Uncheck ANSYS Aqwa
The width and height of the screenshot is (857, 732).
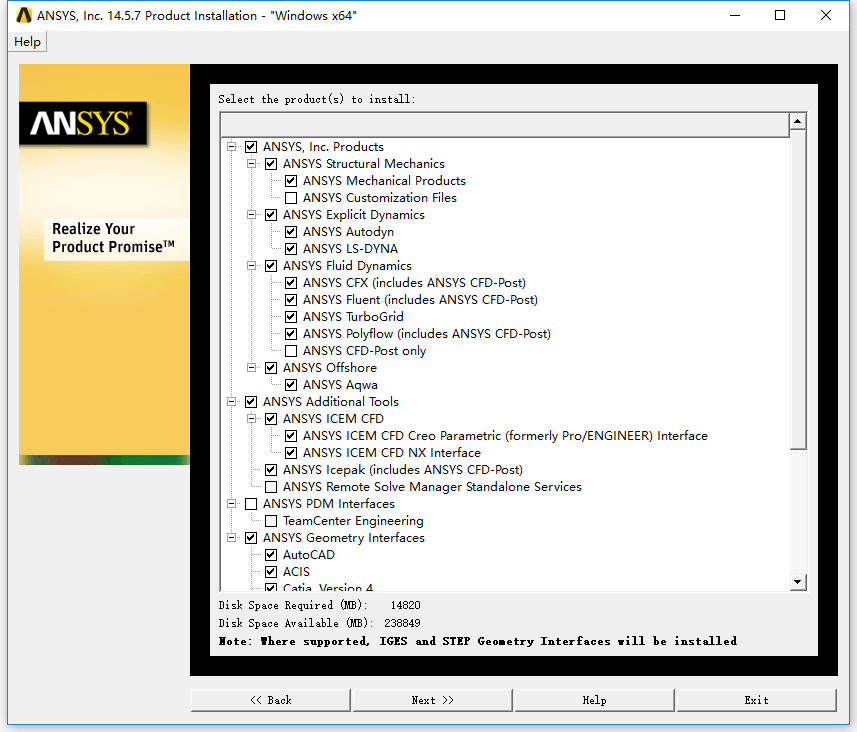(291, 385)
